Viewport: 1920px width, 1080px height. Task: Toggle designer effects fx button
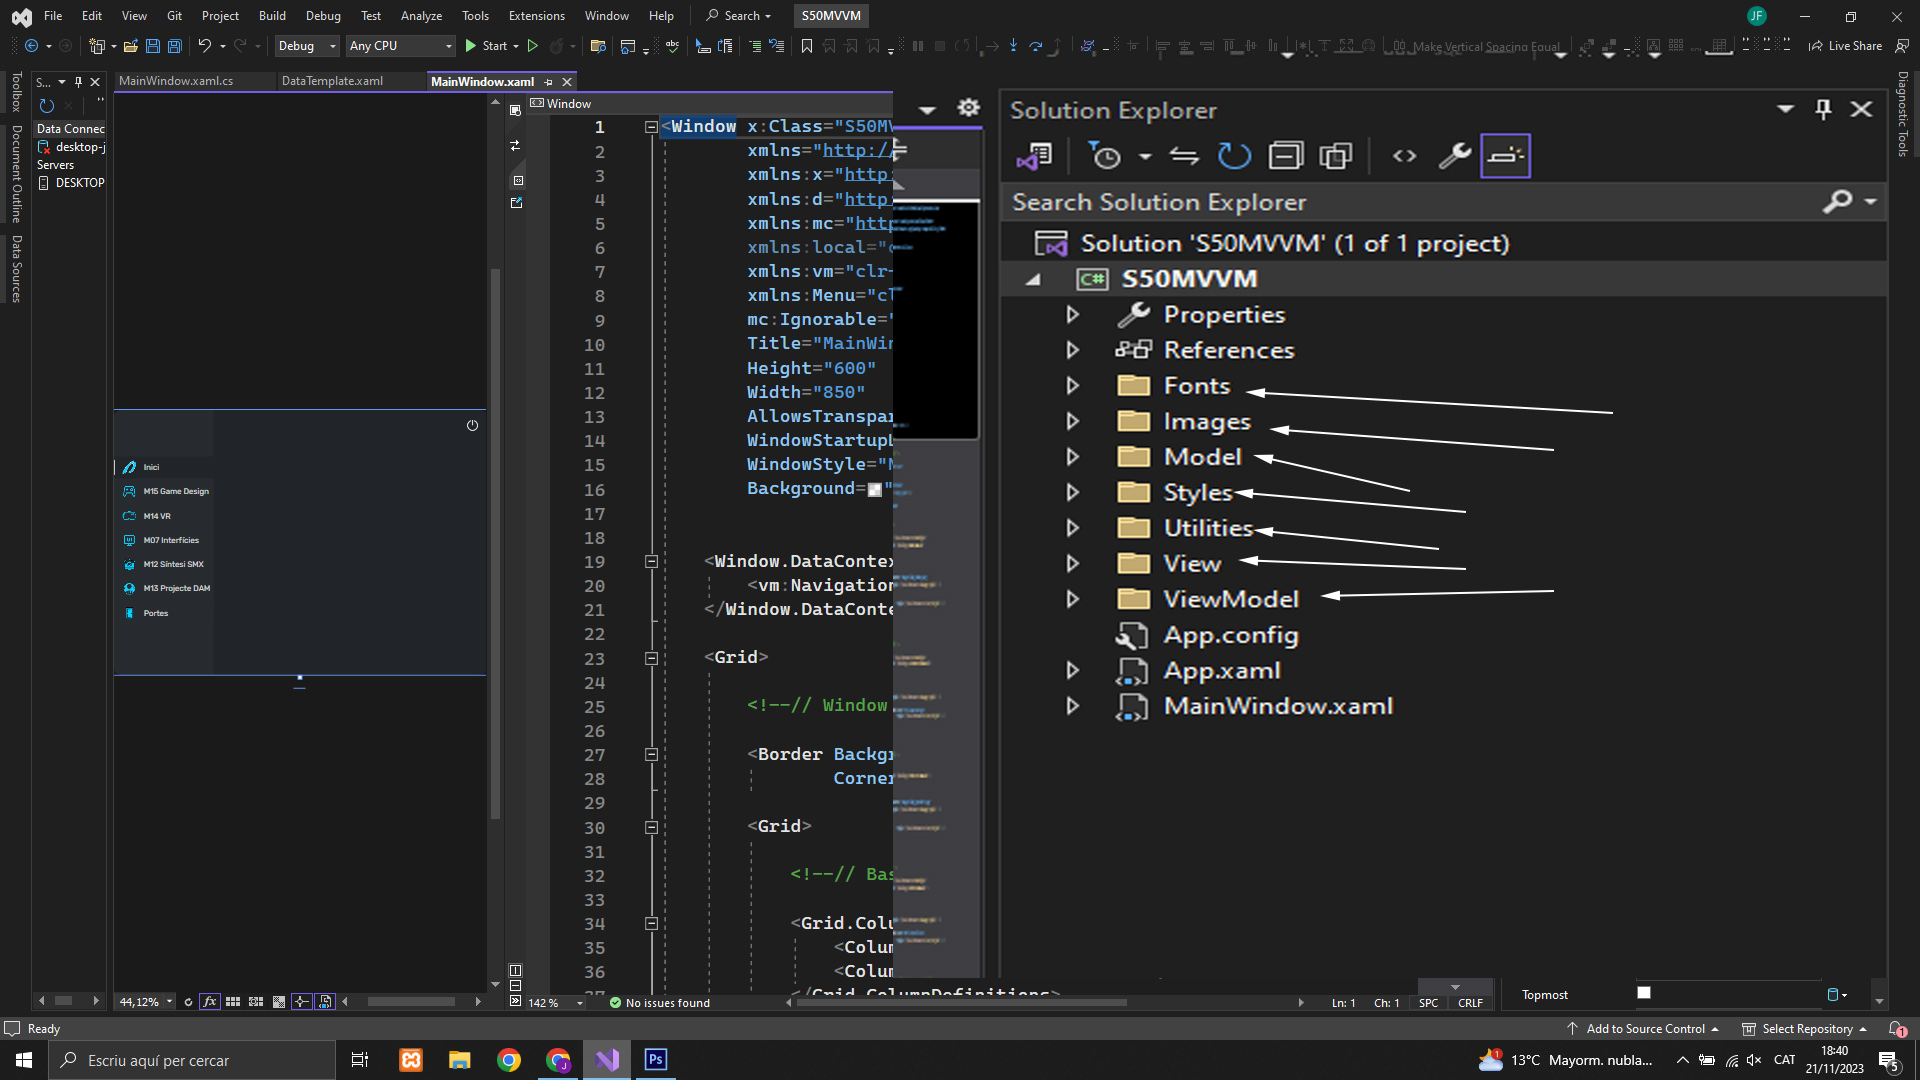pos(209,1001)
